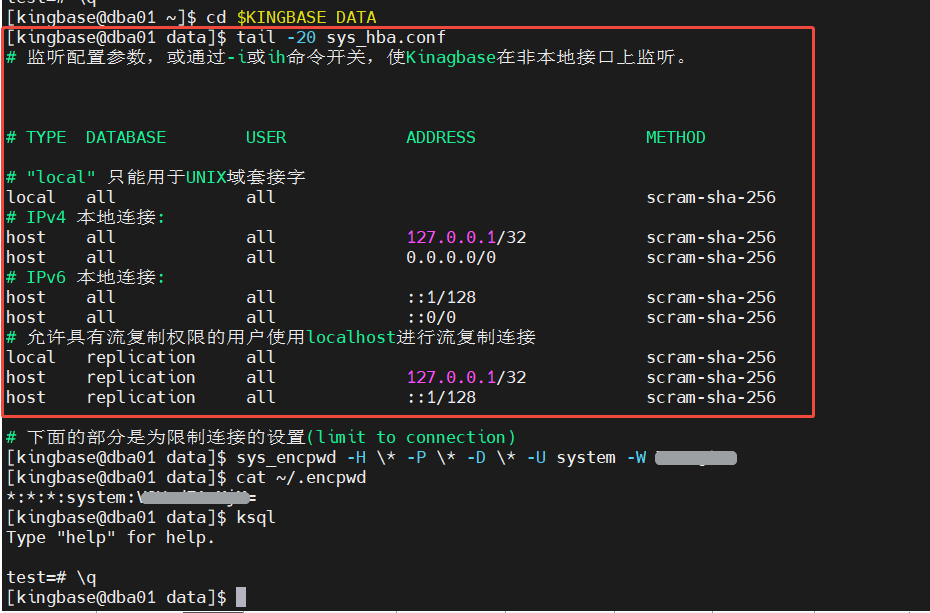Image resolution: width=930 pixels, height=613 pixels.
Task: Click '::1/128' in the 'host replication' row
Action: [x=441, y=397]
